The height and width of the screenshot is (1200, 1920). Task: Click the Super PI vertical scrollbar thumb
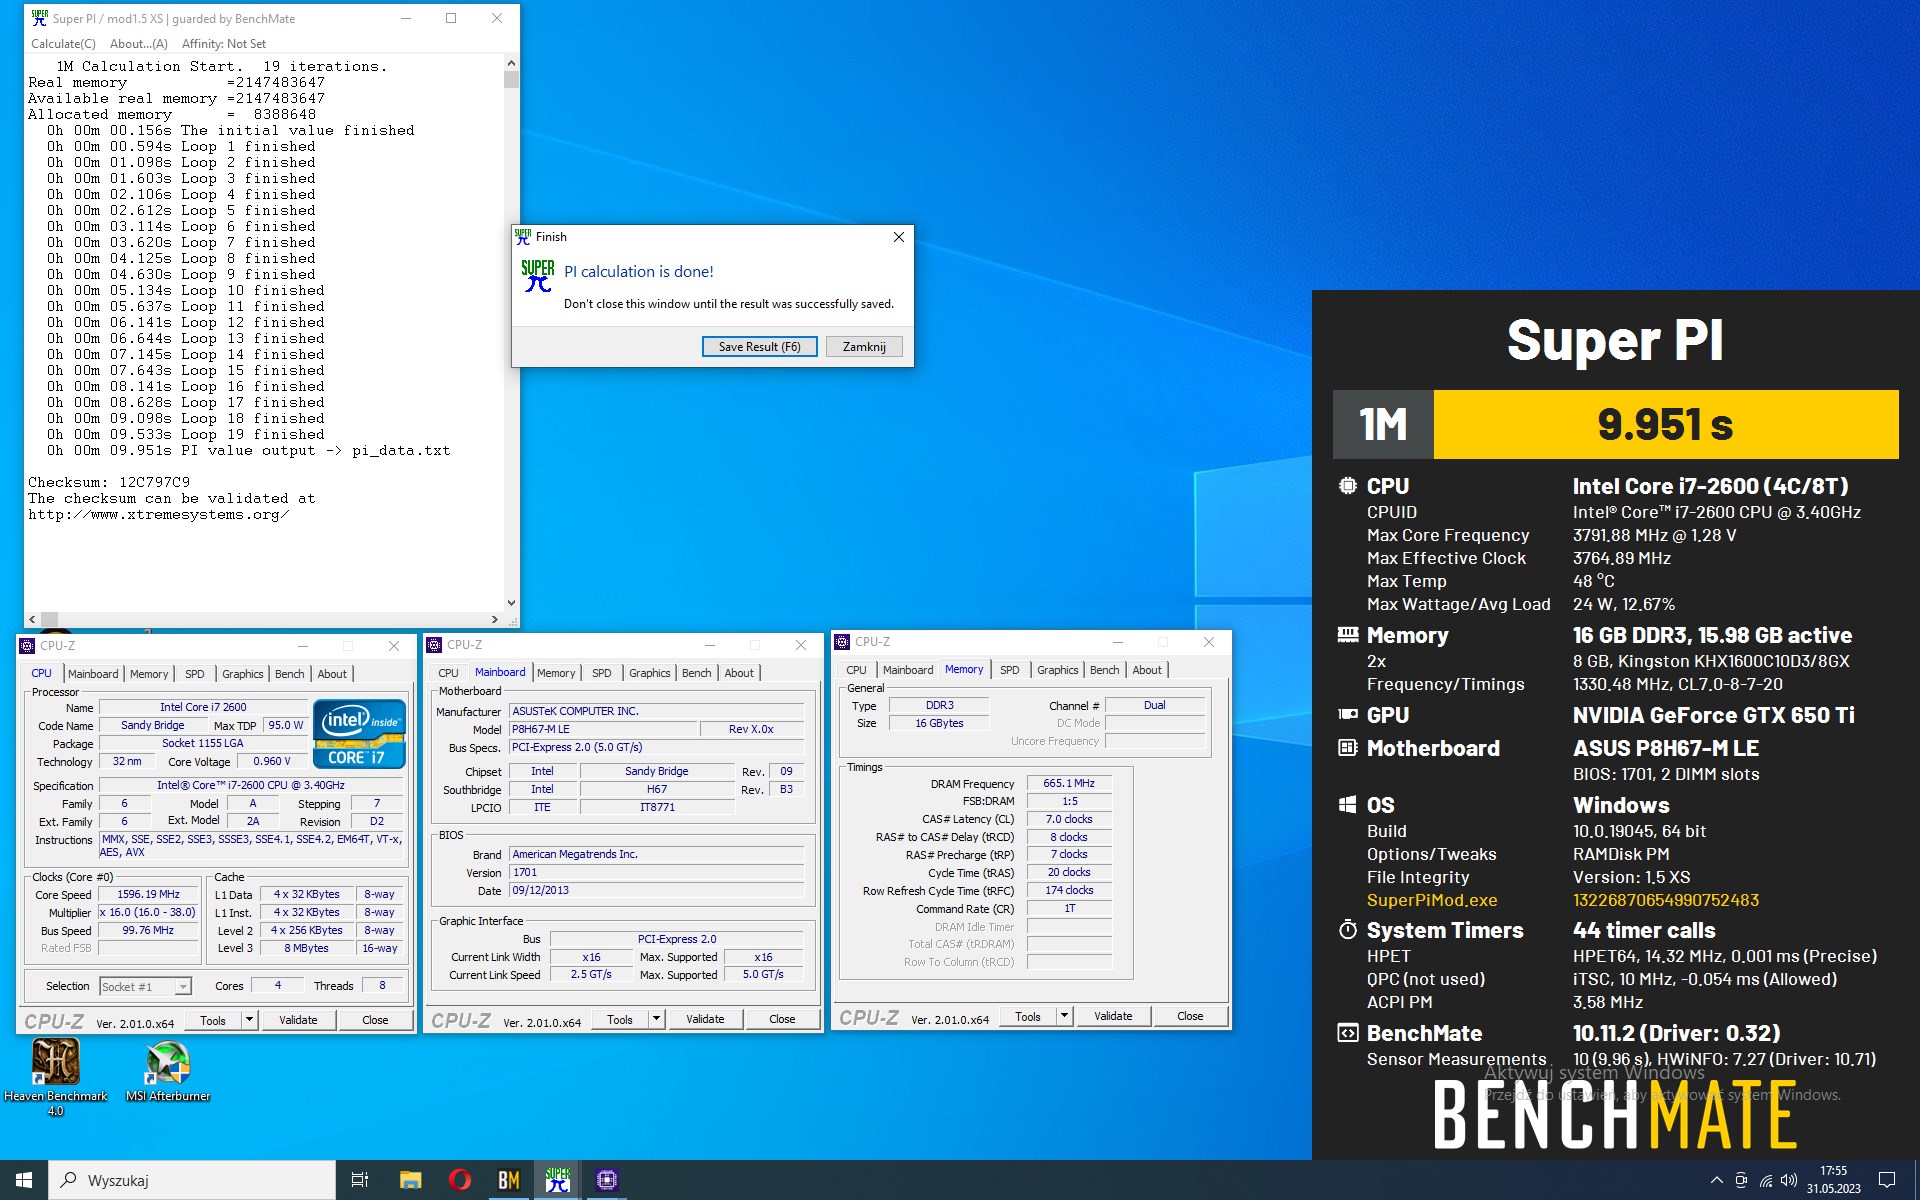pos(511,79)
